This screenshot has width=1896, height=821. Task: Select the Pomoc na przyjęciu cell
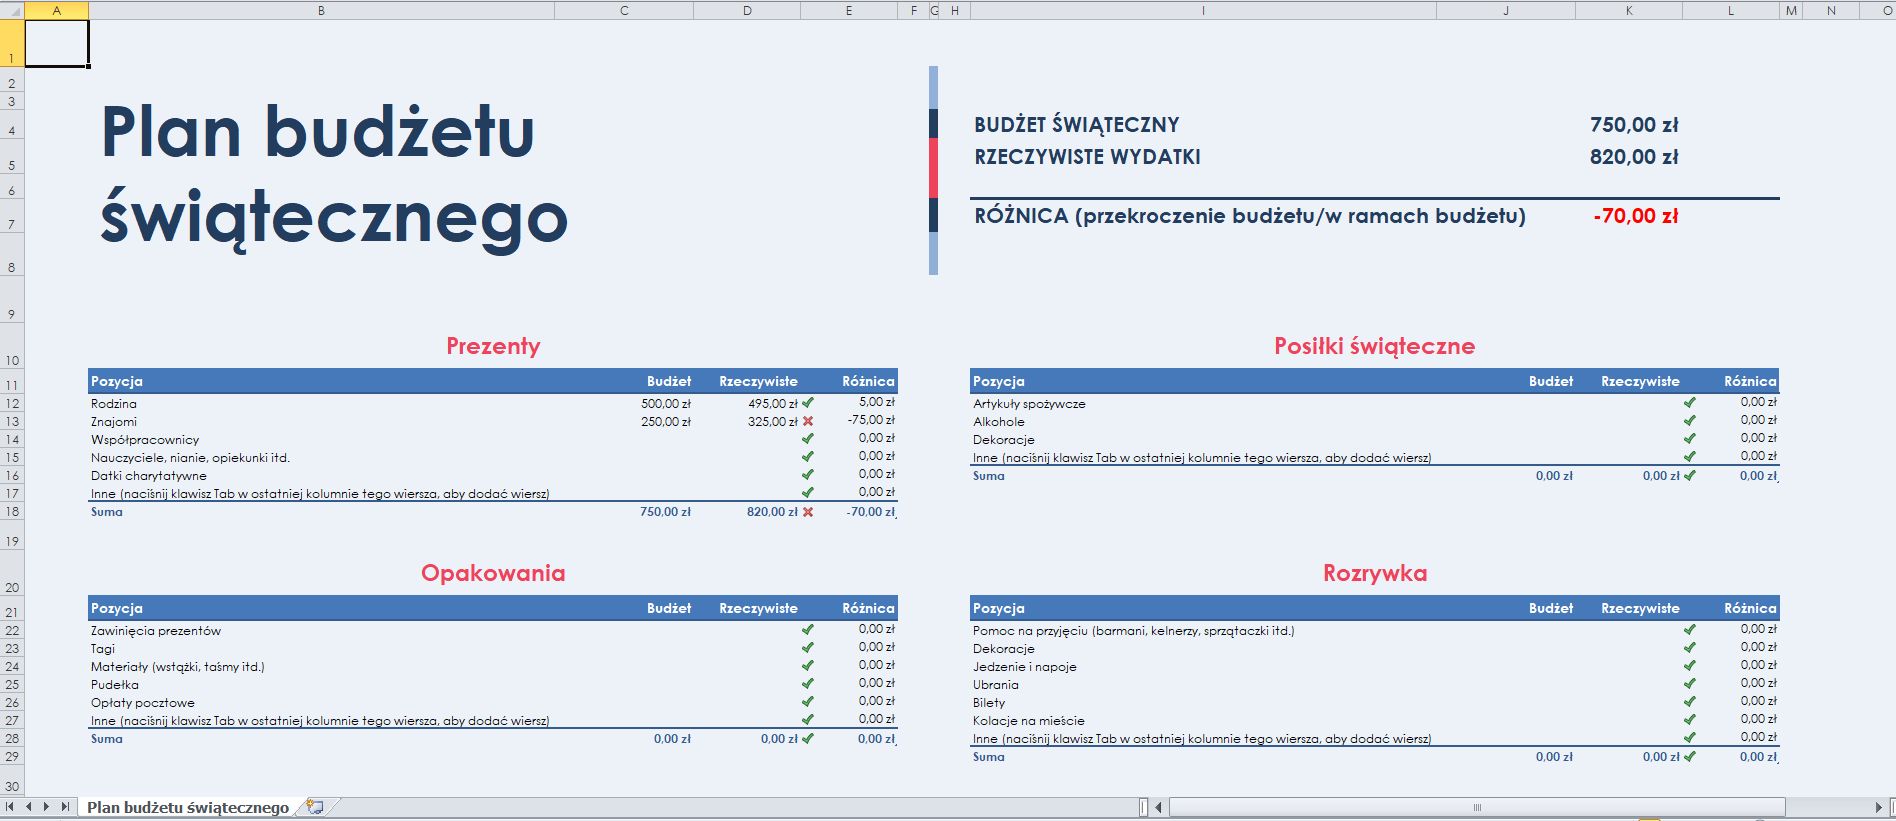[x=1133, y=631]
